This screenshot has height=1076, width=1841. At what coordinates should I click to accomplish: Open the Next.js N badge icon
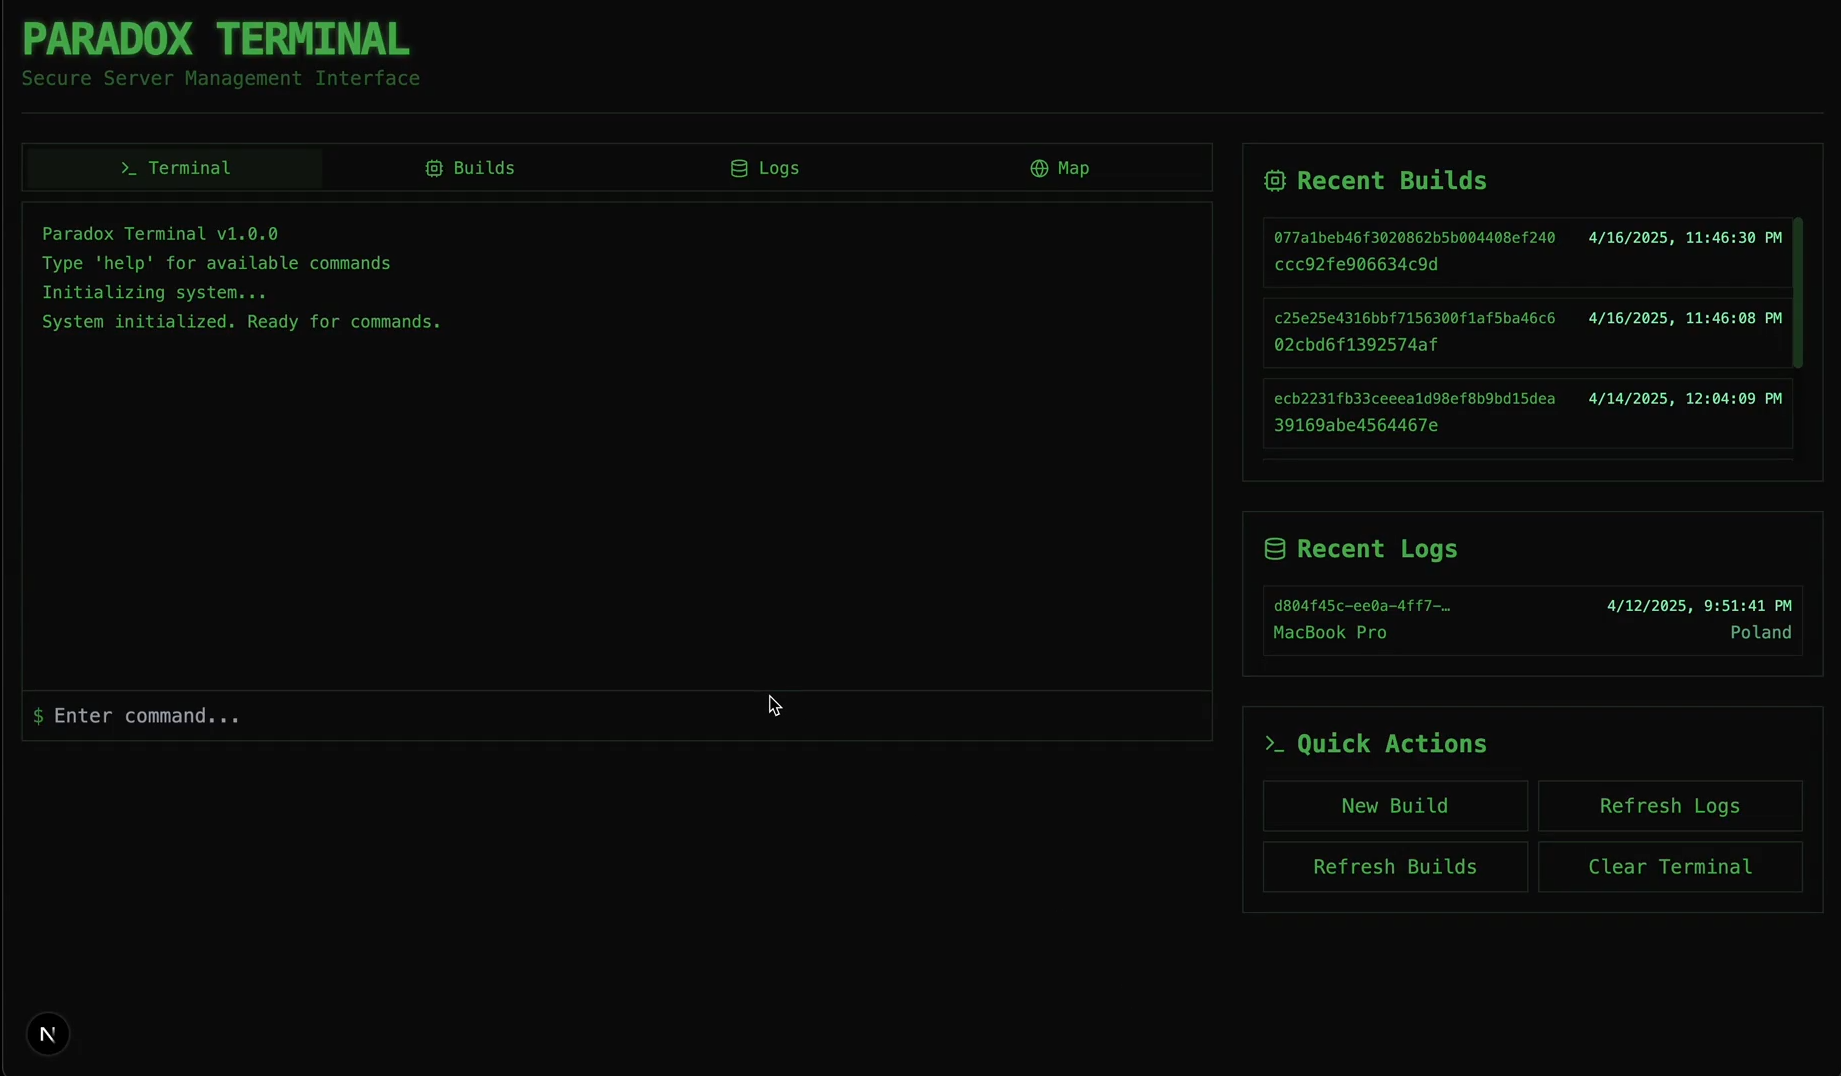[x=48, y=1034]
